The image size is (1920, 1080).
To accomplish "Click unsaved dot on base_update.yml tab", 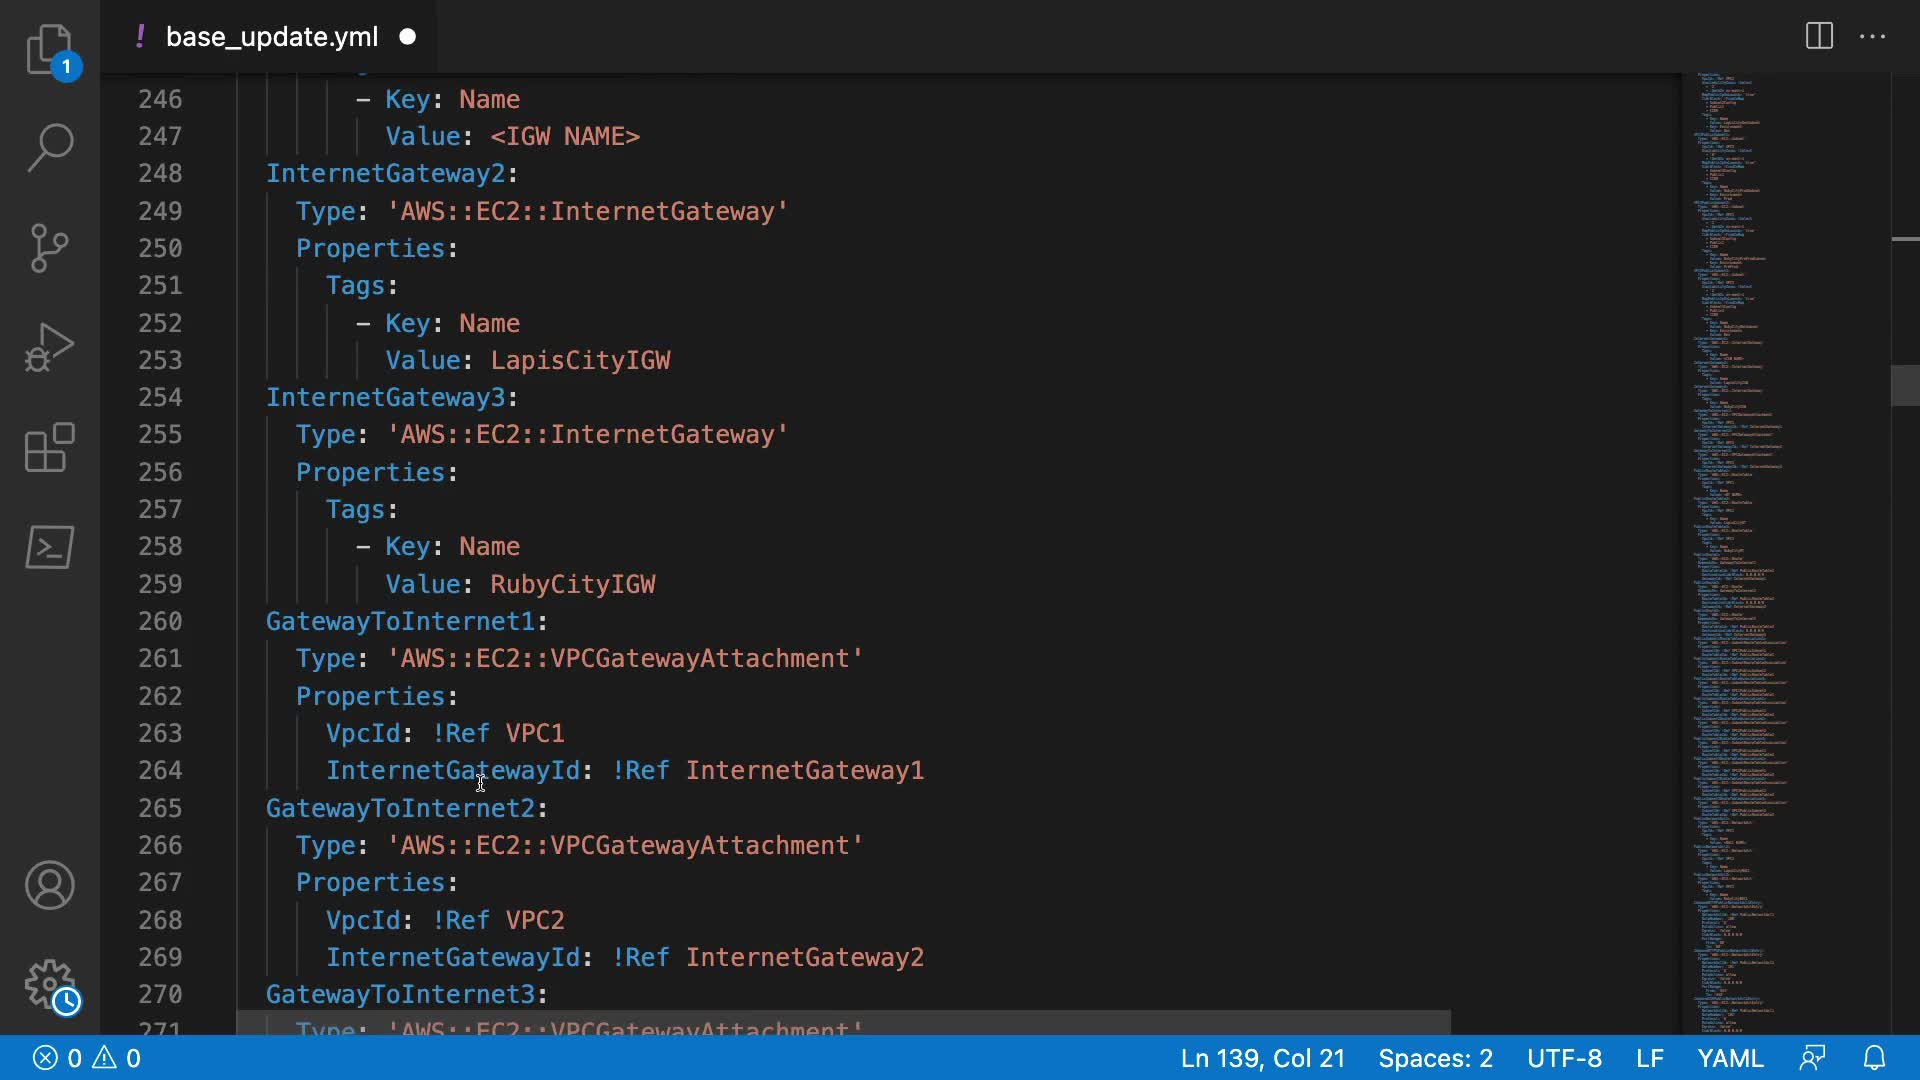I will 408,37.
